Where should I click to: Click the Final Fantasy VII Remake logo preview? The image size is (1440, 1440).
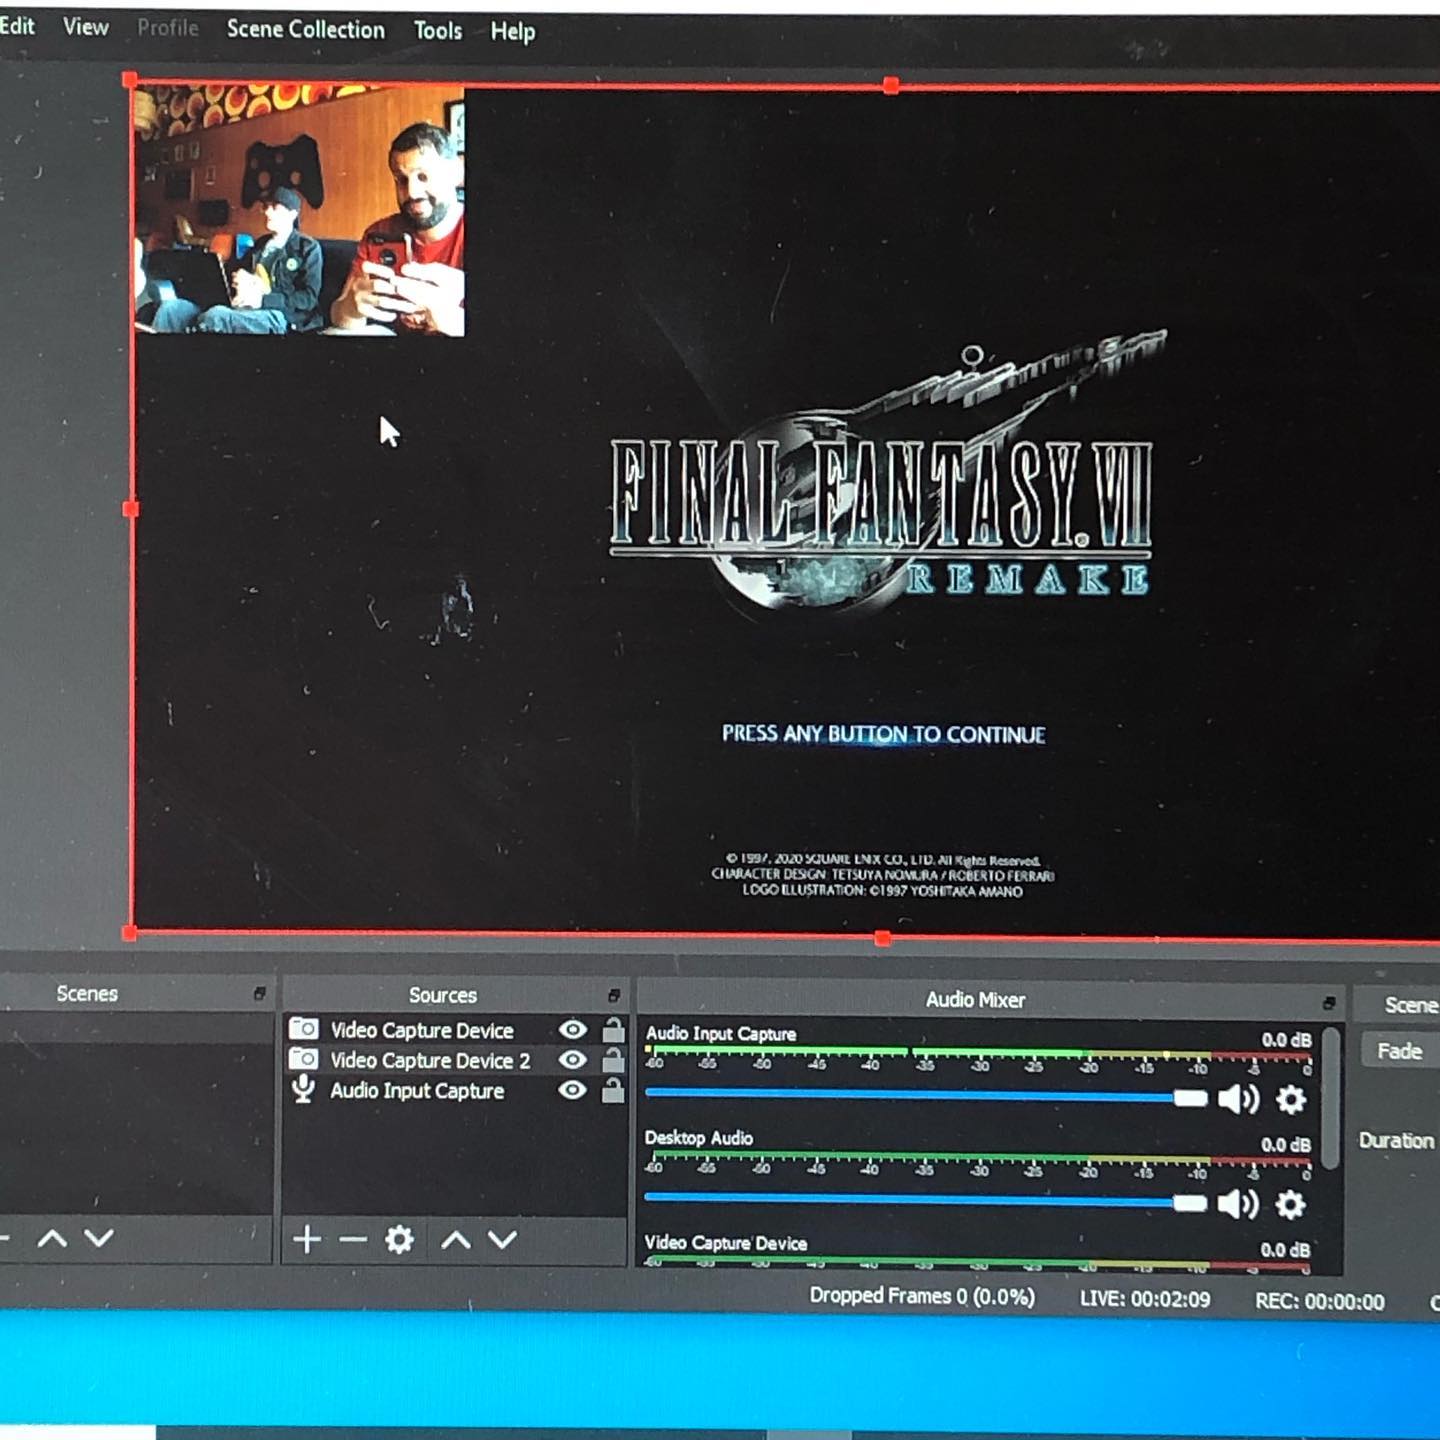[885, 475]
